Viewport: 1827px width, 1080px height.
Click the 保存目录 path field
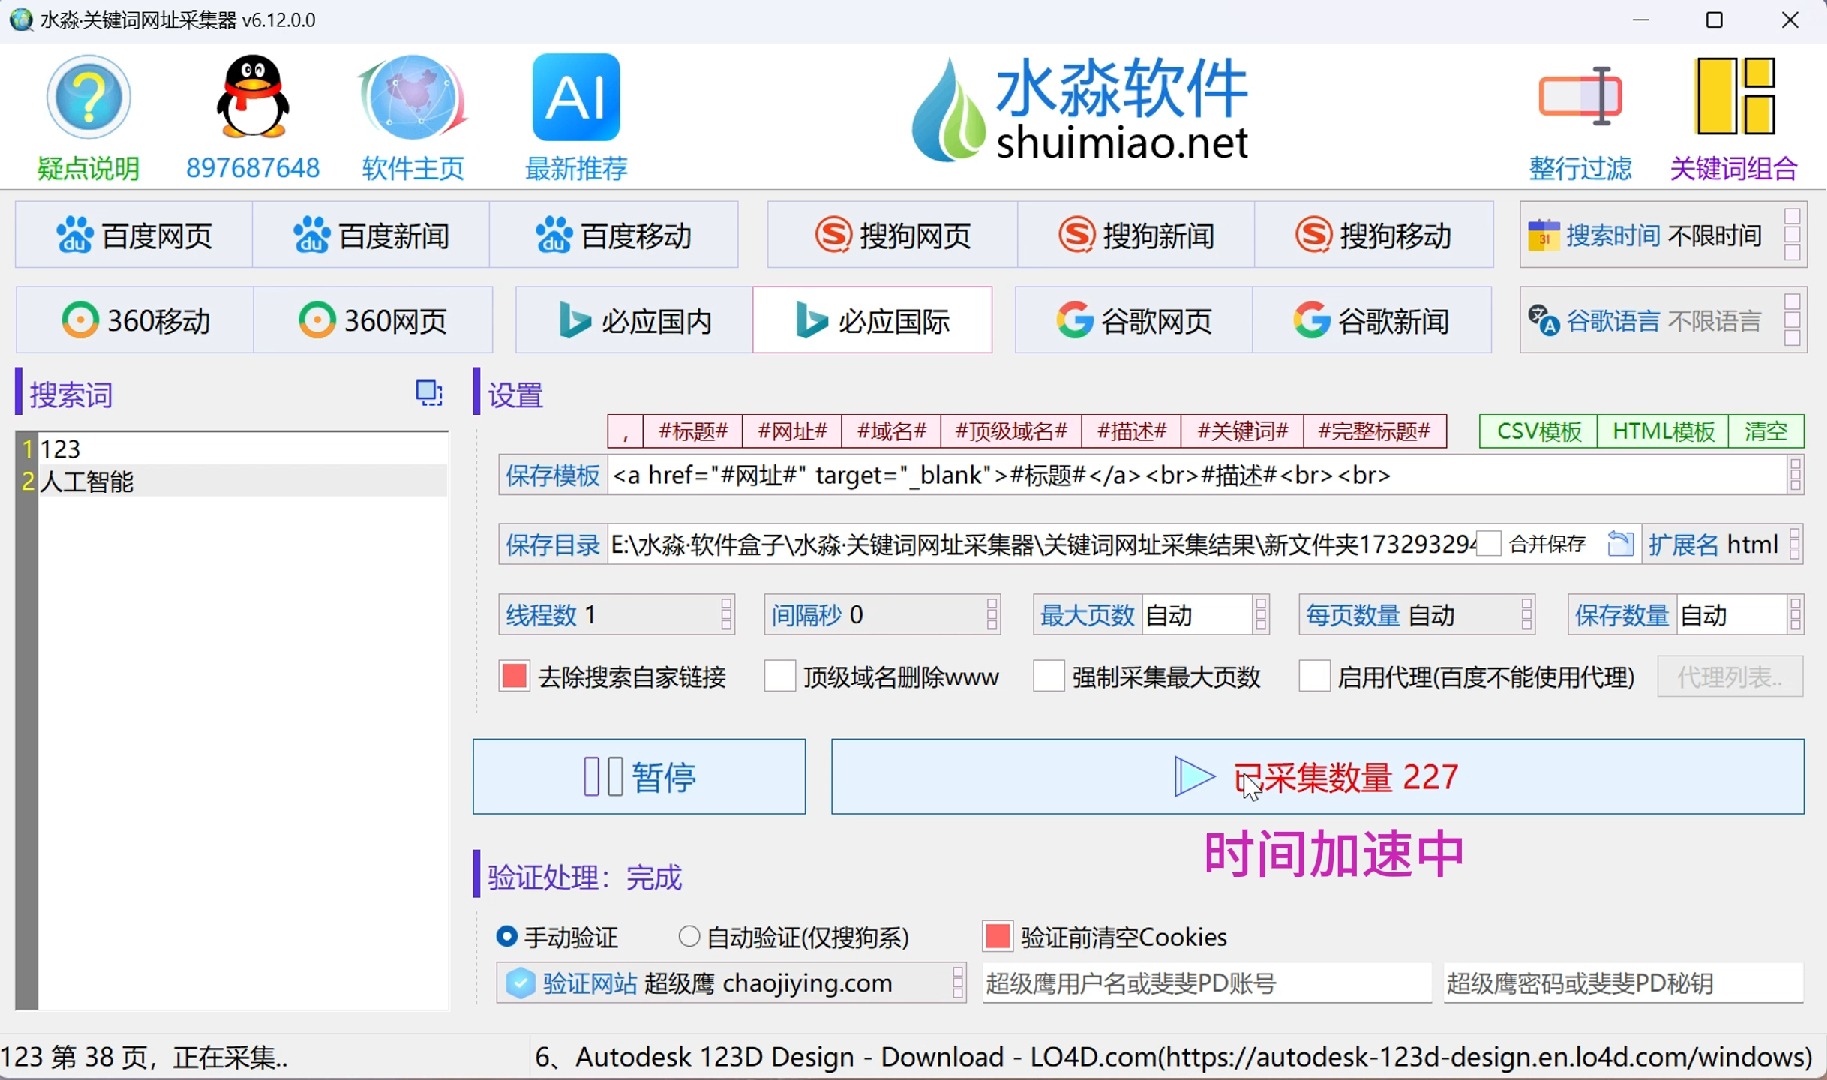point(1040,545)
